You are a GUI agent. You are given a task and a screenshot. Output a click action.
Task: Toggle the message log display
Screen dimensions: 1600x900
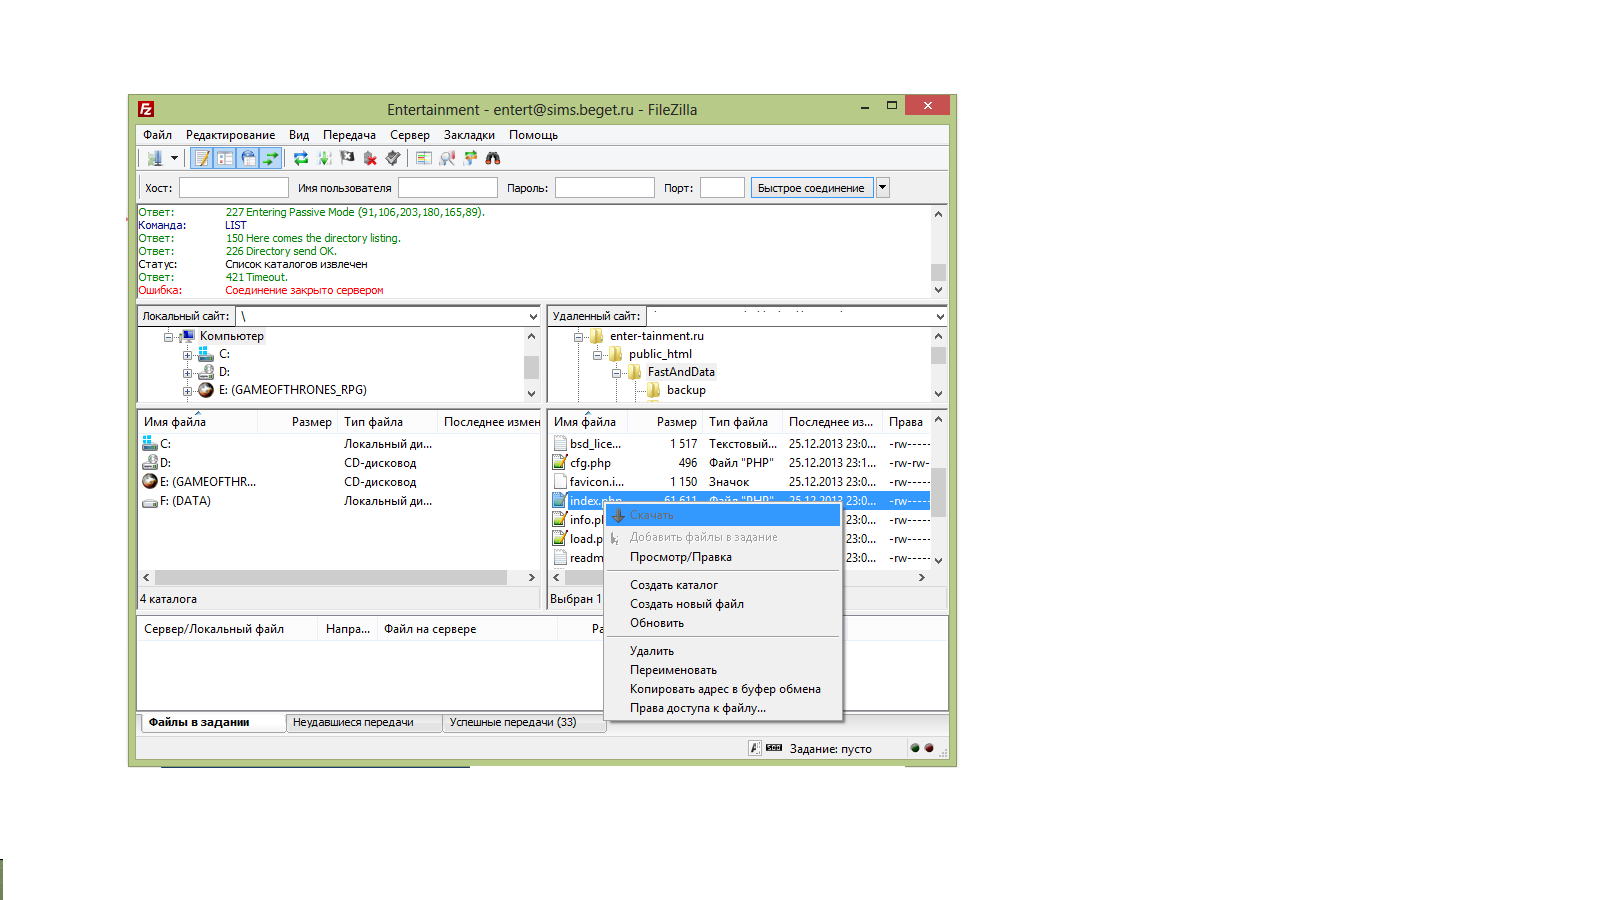[202, 158]
